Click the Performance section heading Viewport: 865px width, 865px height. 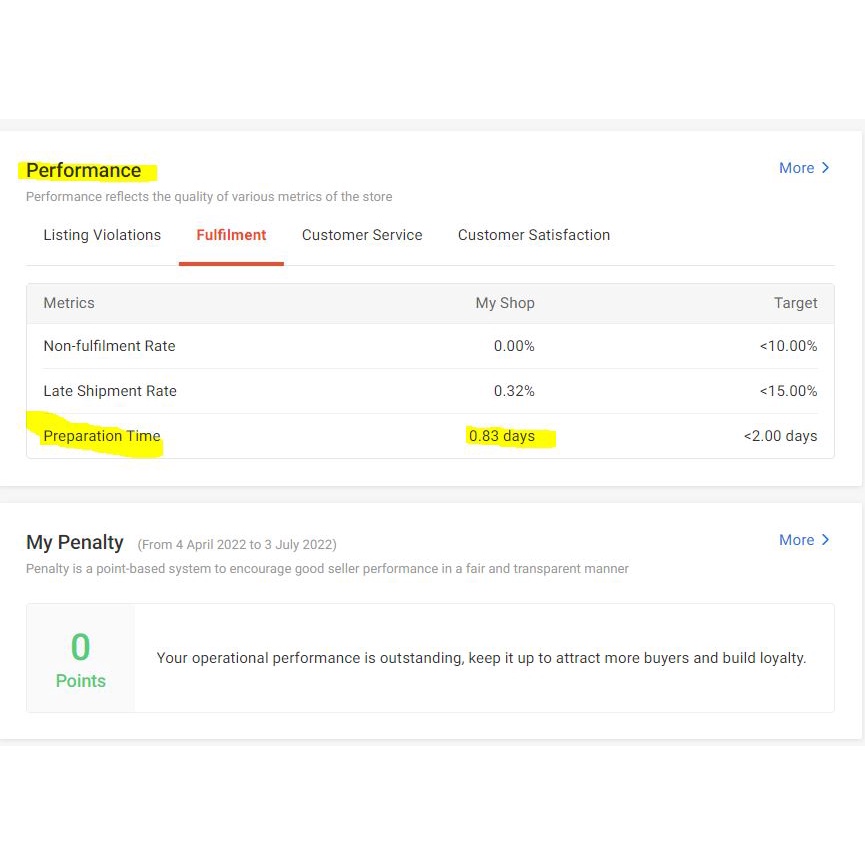coord(84,170)
